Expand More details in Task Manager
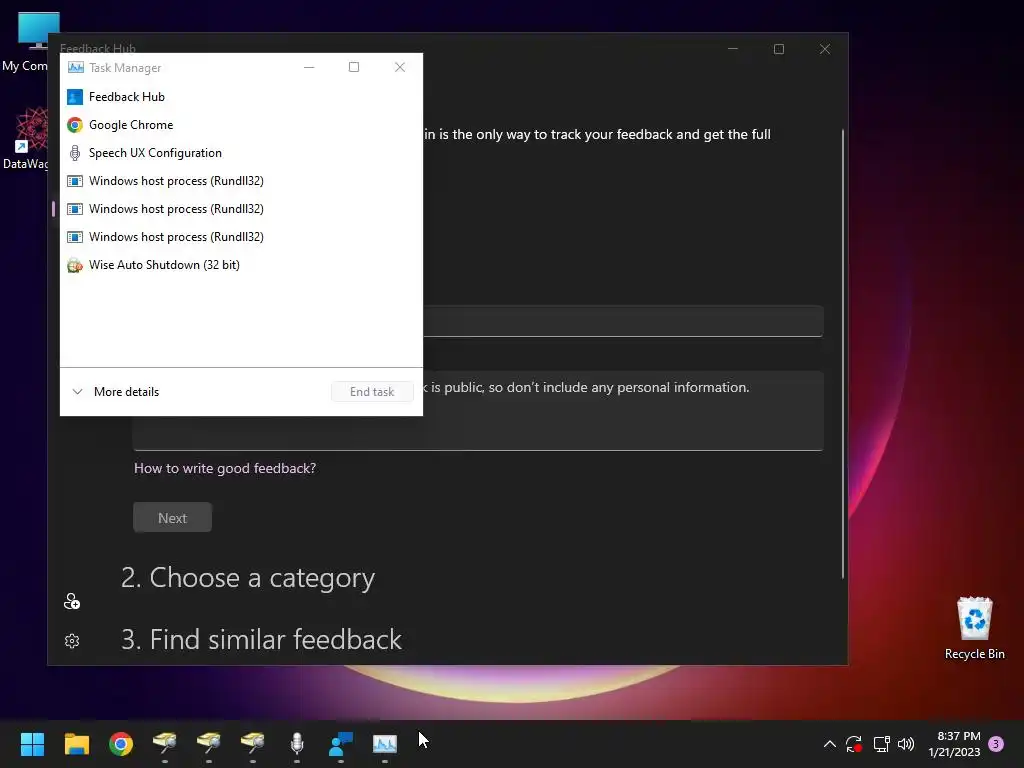The image size is (1024, 768). coord(116,392)
